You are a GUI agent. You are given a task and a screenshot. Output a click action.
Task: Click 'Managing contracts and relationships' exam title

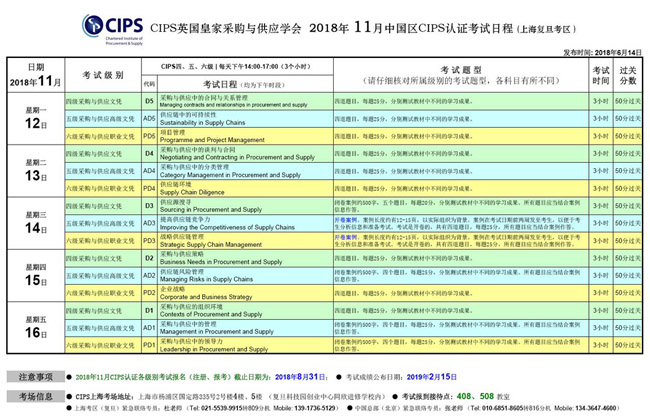click(233, 105)
